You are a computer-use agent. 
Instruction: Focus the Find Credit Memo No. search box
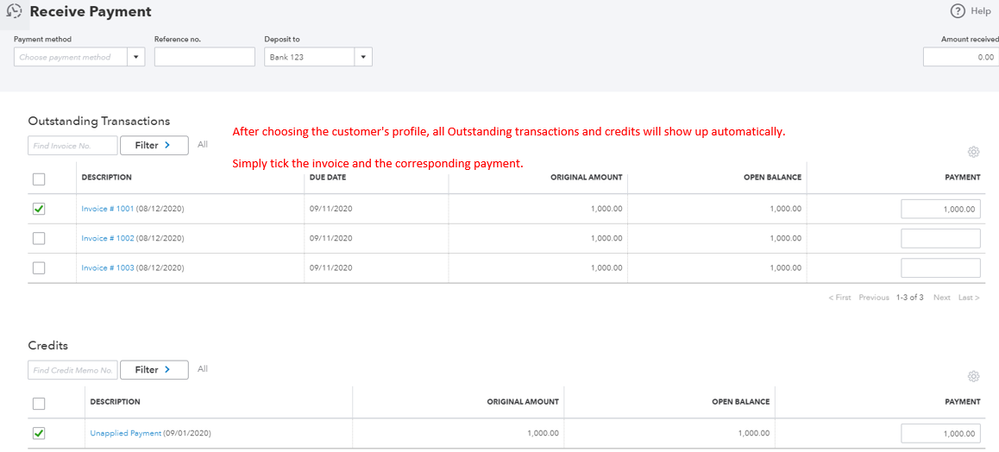click(x=73, y=370)
